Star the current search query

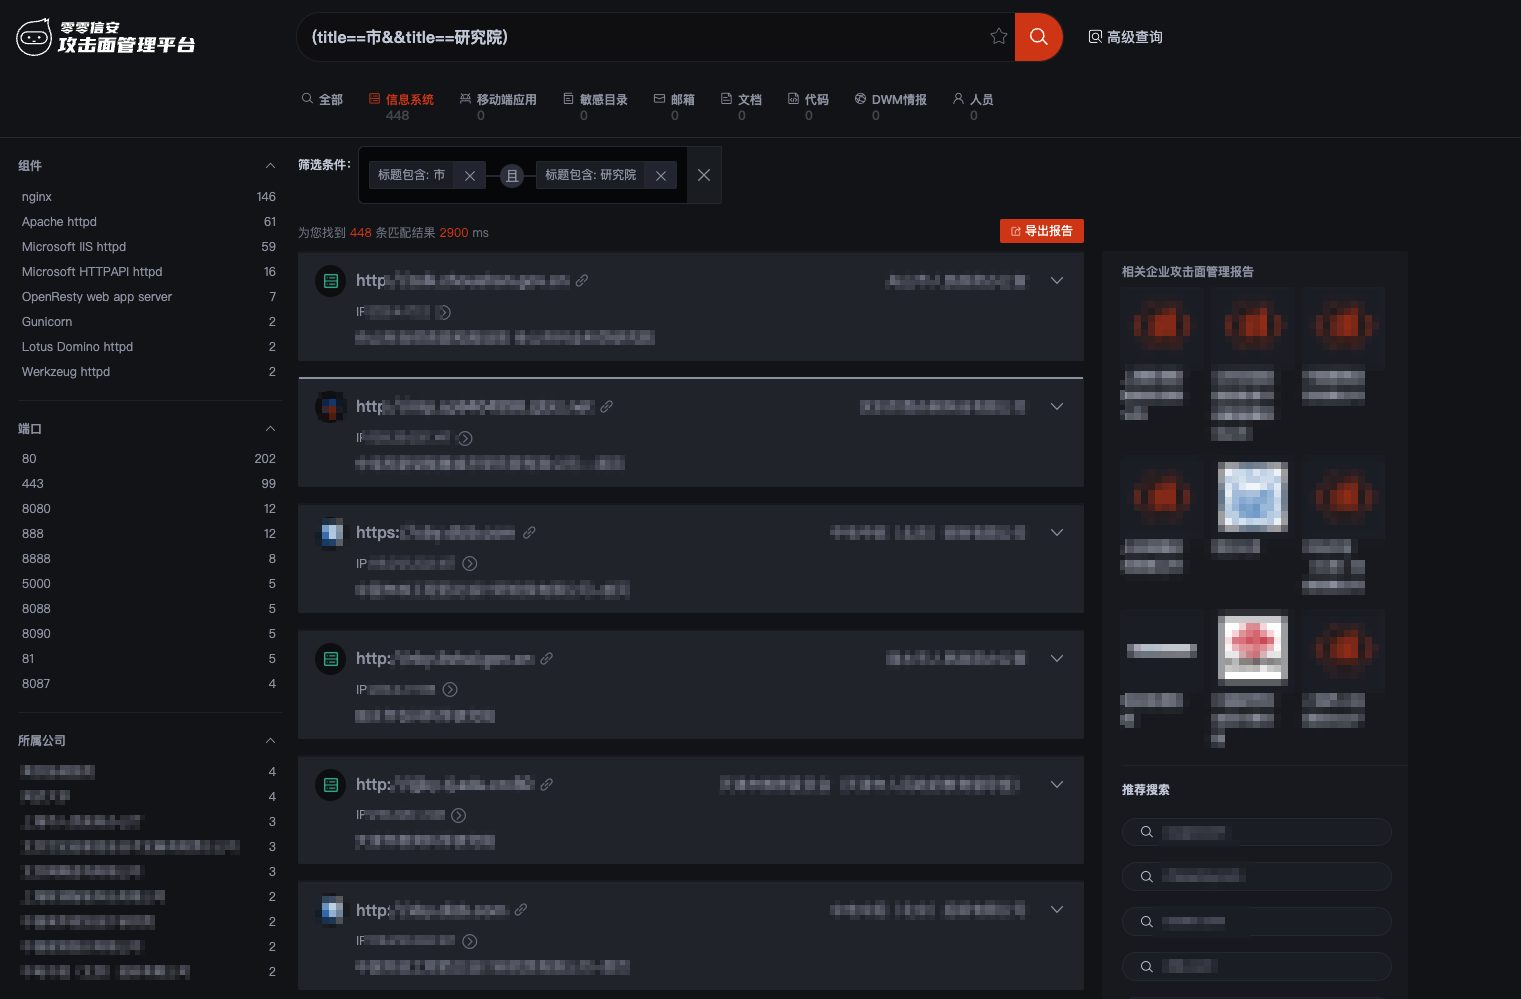click(998, 37)
